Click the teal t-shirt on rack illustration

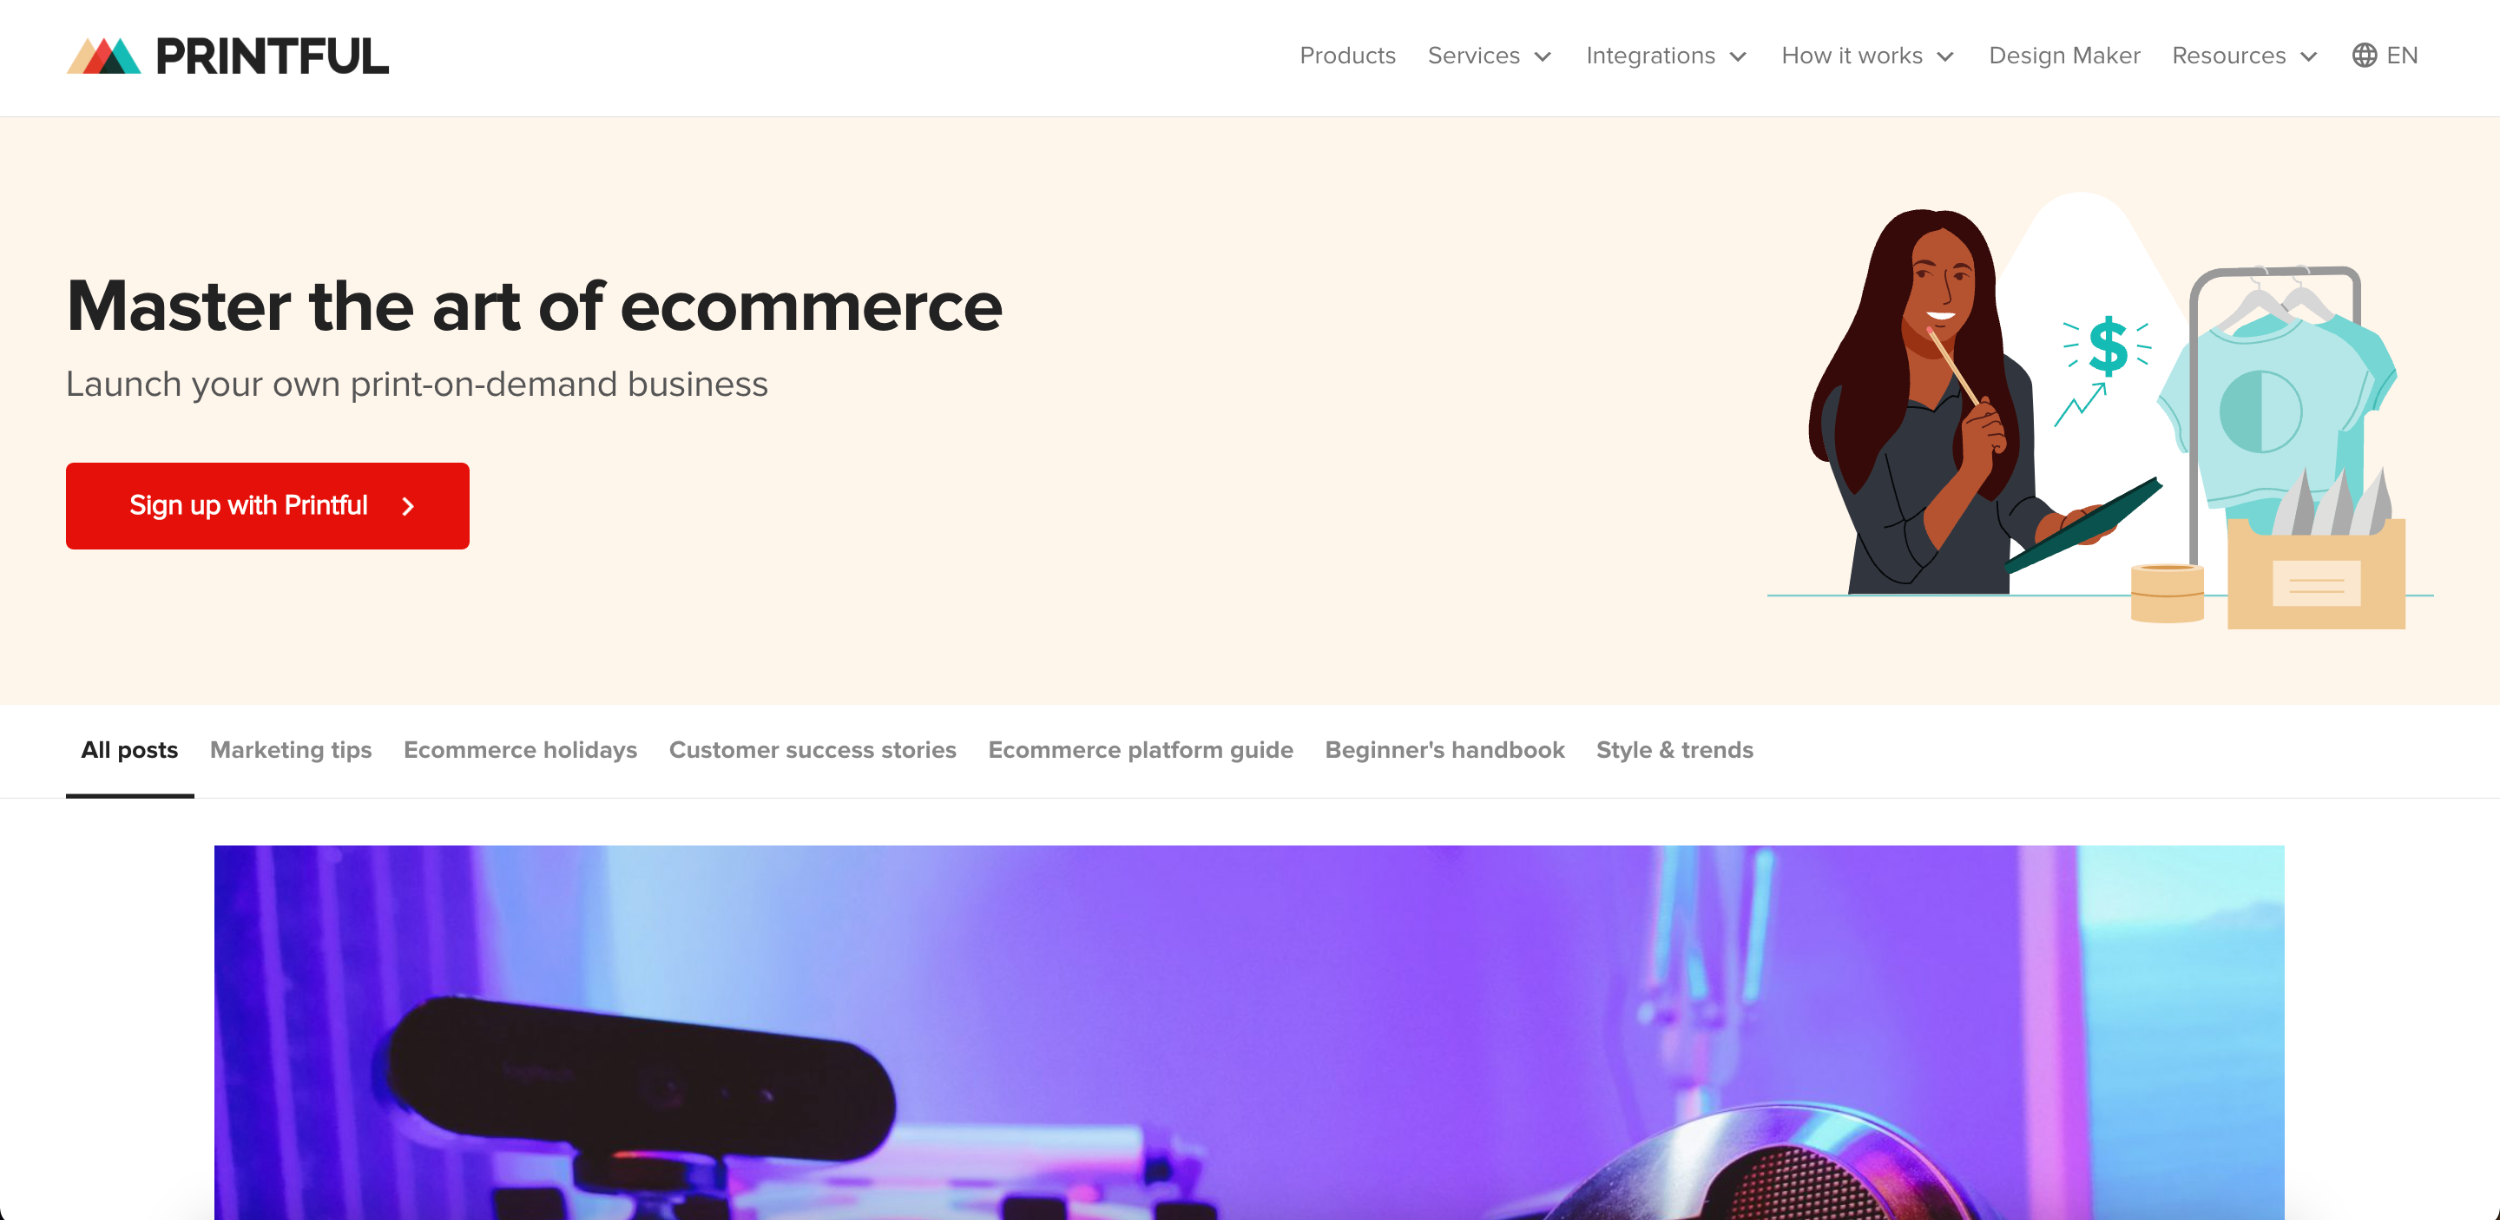2275,410
